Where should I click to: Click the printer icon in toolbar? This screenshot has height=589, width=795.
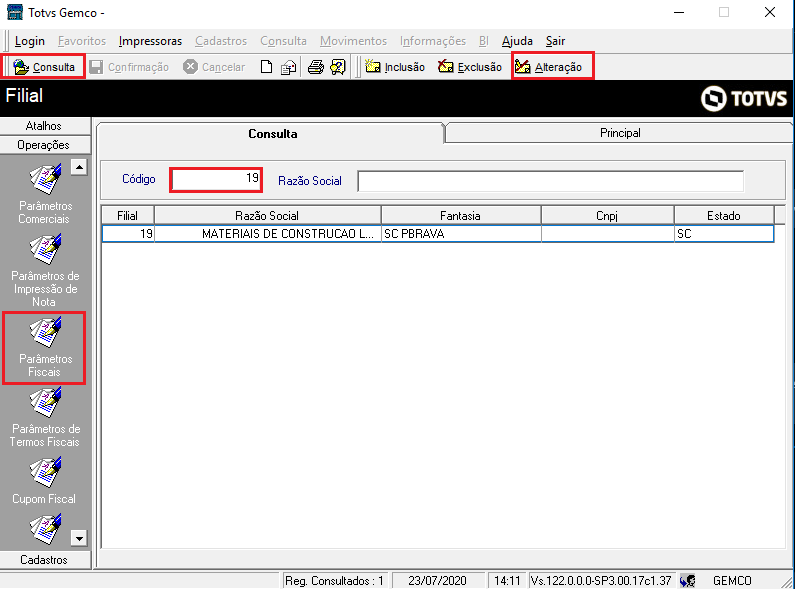[316, 67]
